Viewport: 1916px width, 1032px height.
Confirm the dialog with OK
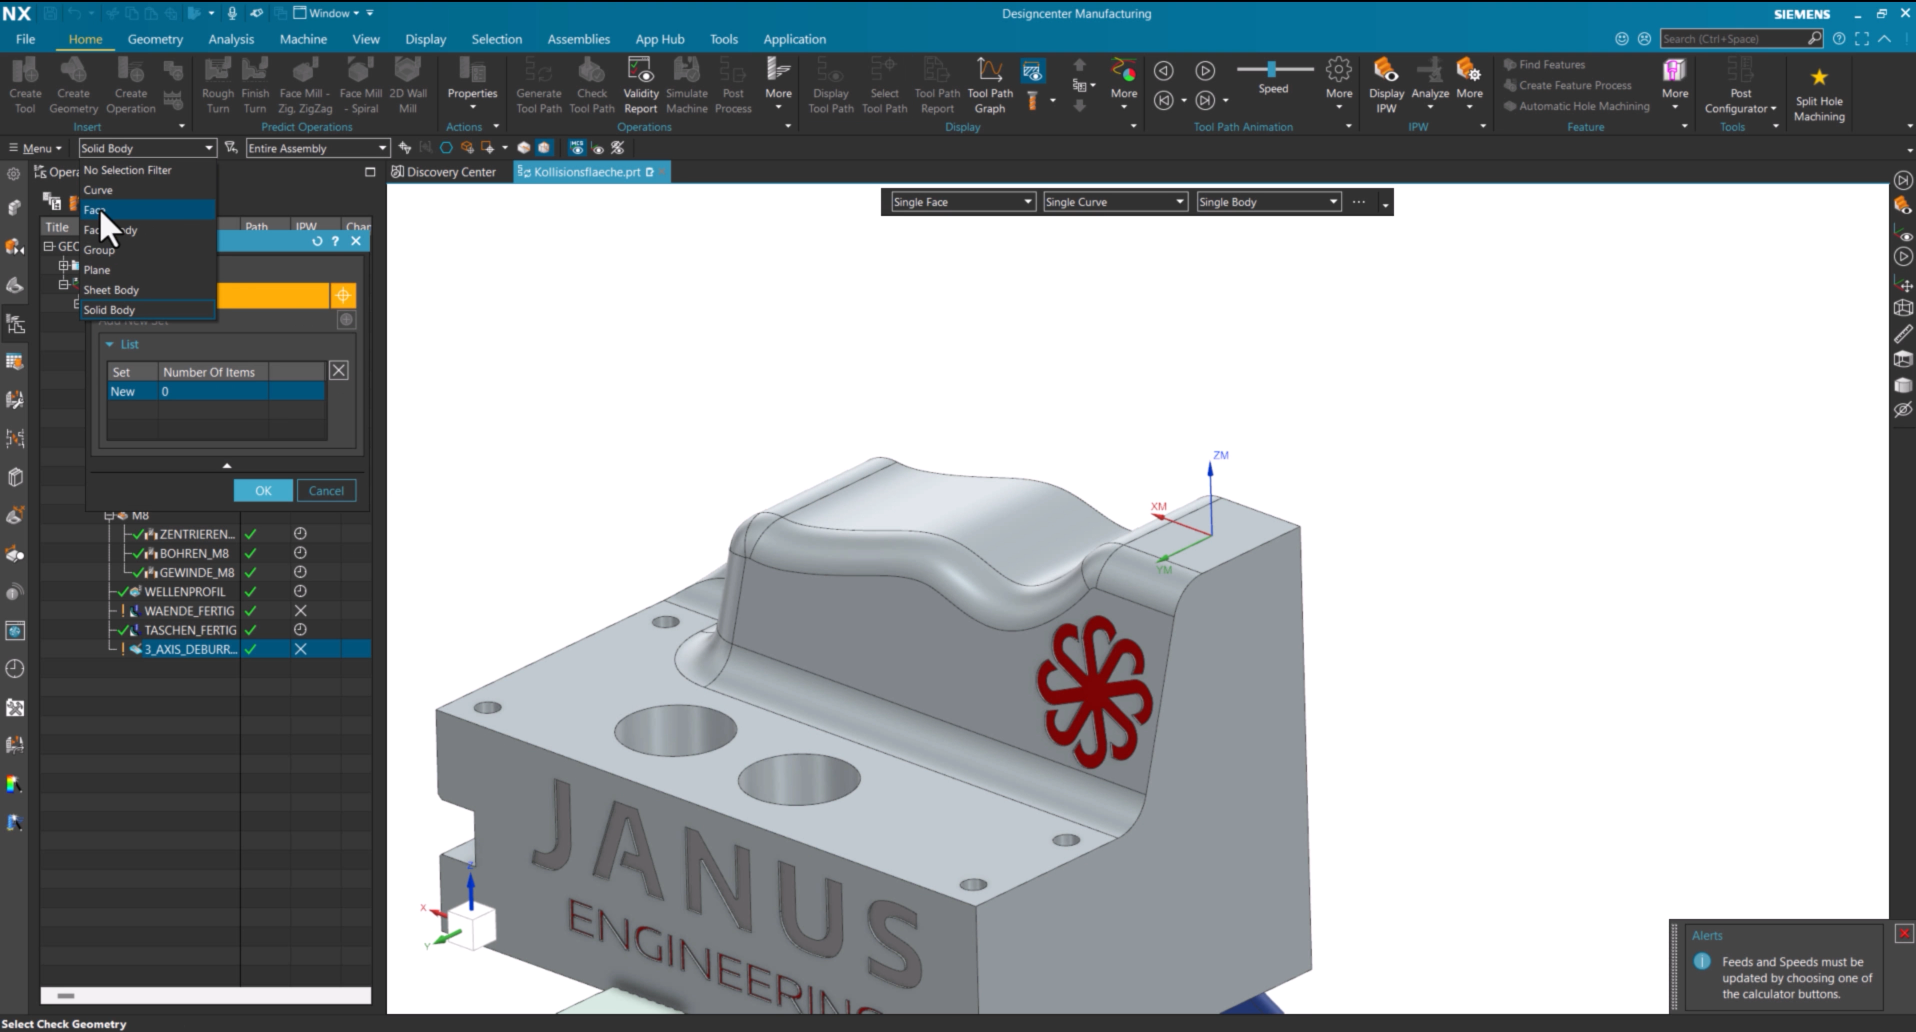[263, 491]
